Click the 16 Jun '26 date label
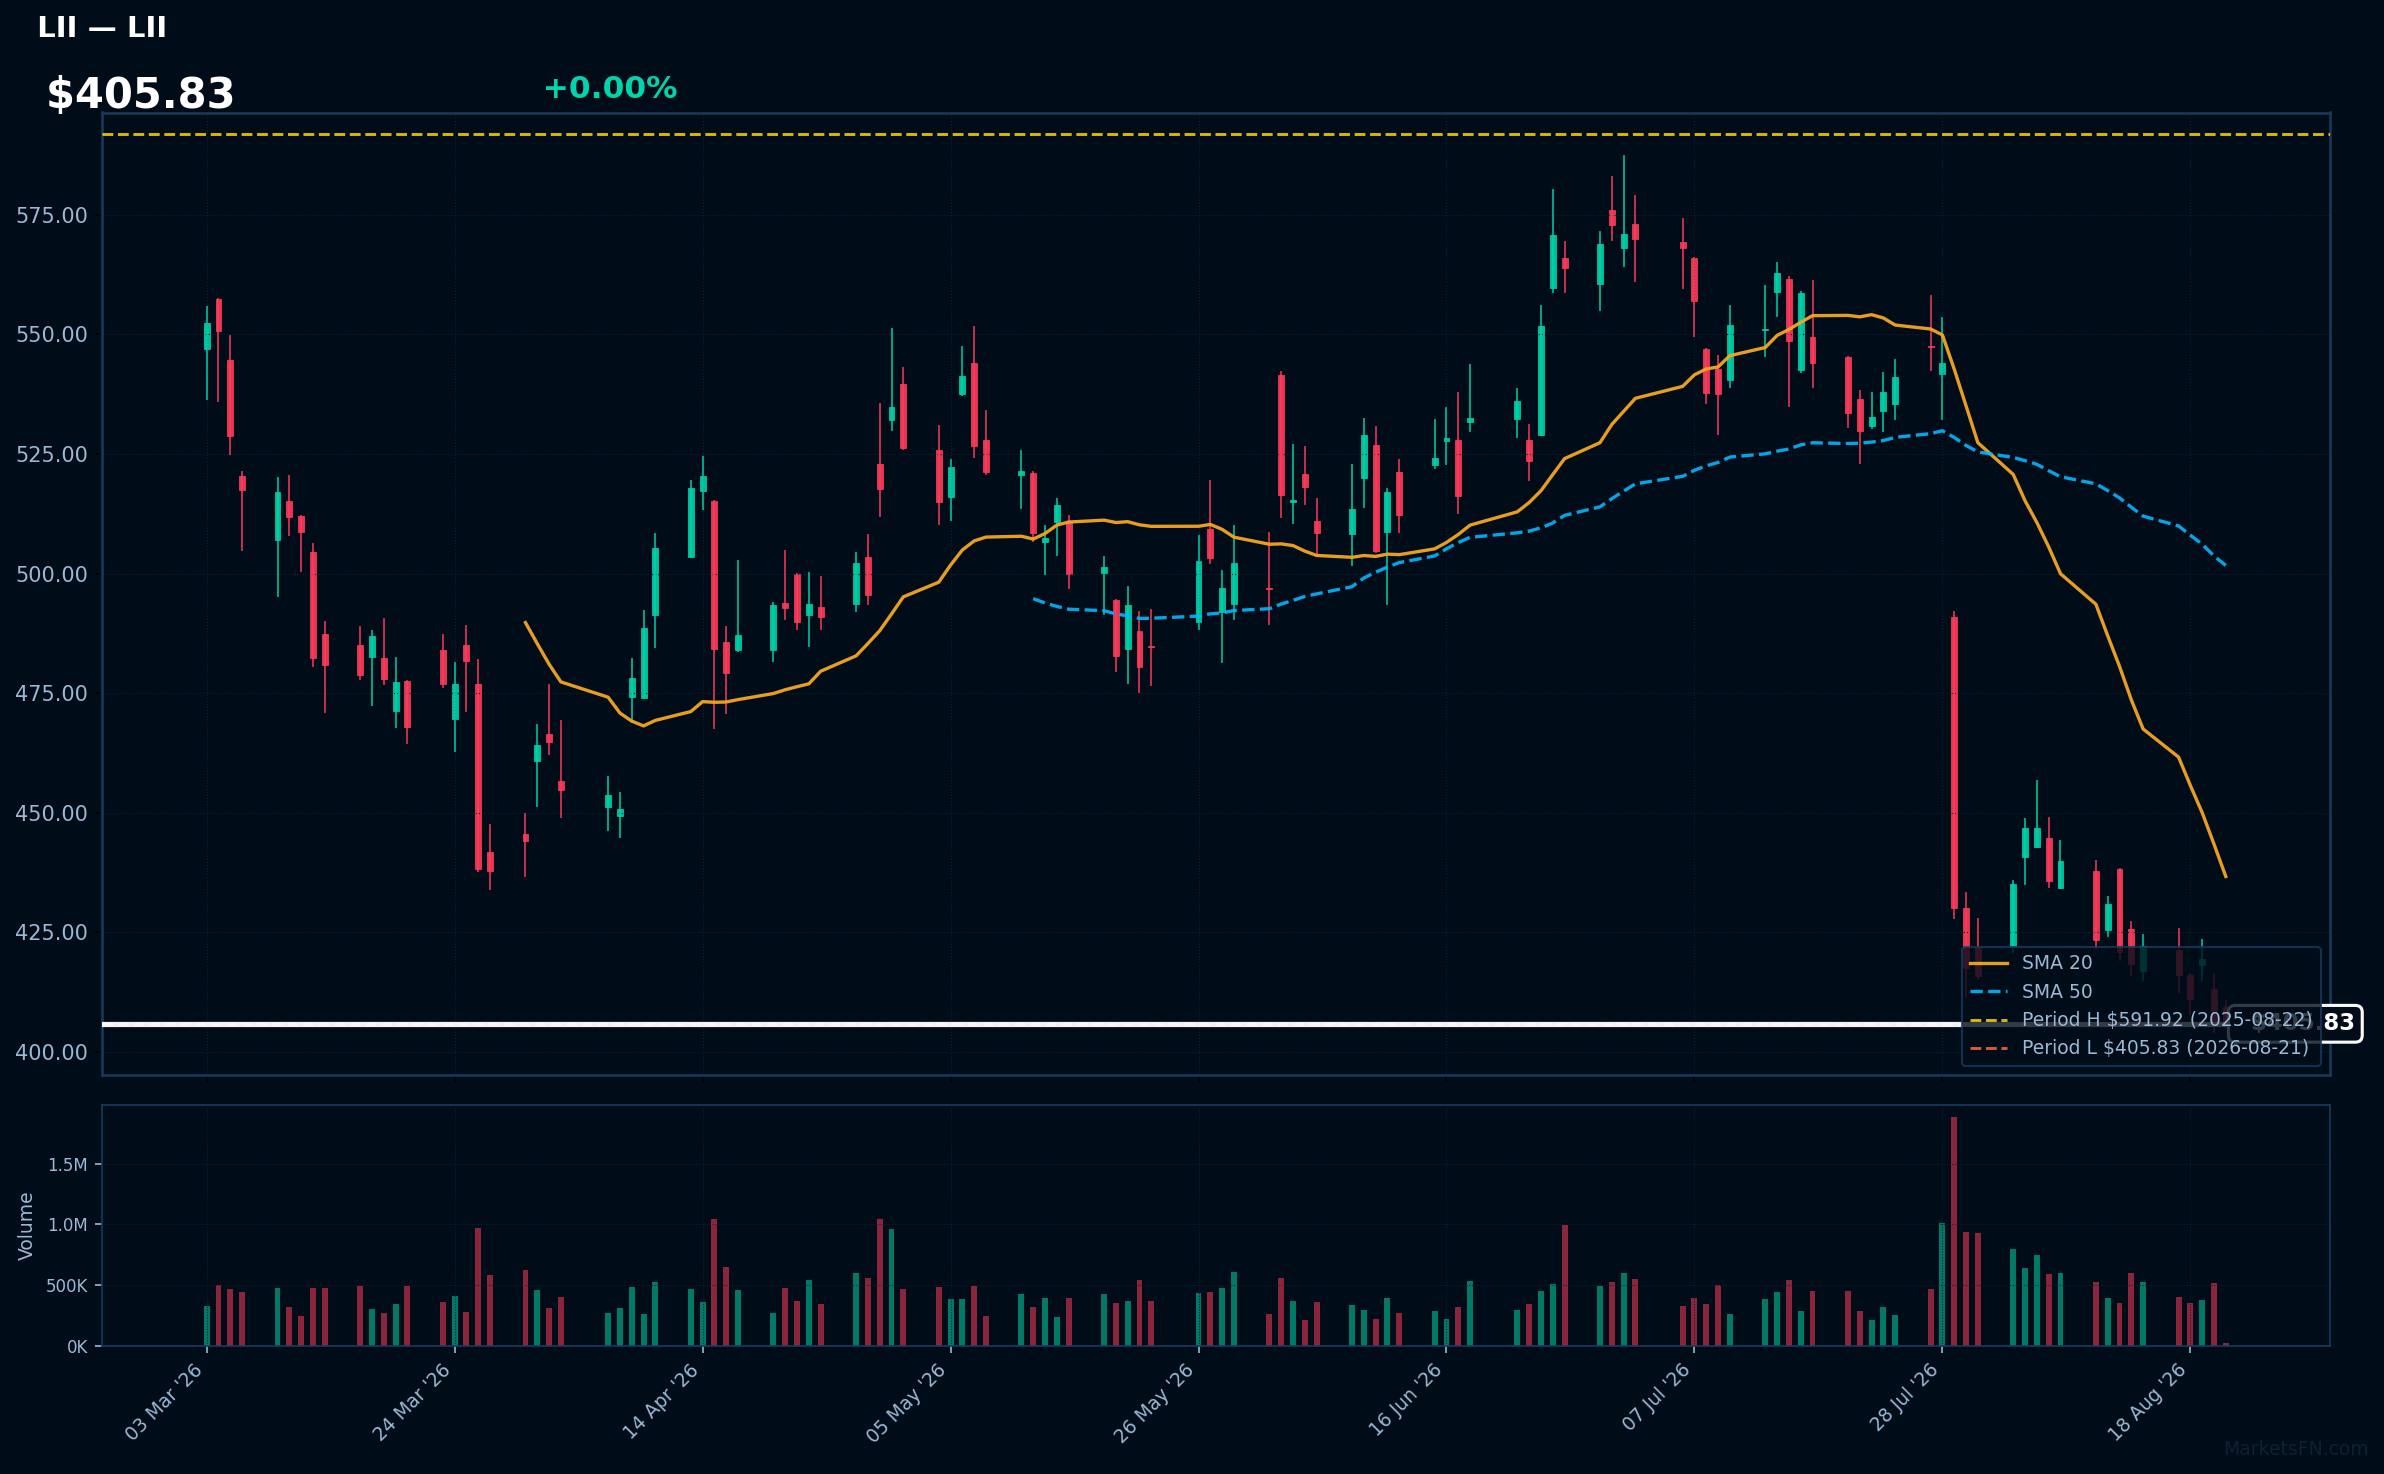2384x1474 pixels. [x=1404, y=1400]
